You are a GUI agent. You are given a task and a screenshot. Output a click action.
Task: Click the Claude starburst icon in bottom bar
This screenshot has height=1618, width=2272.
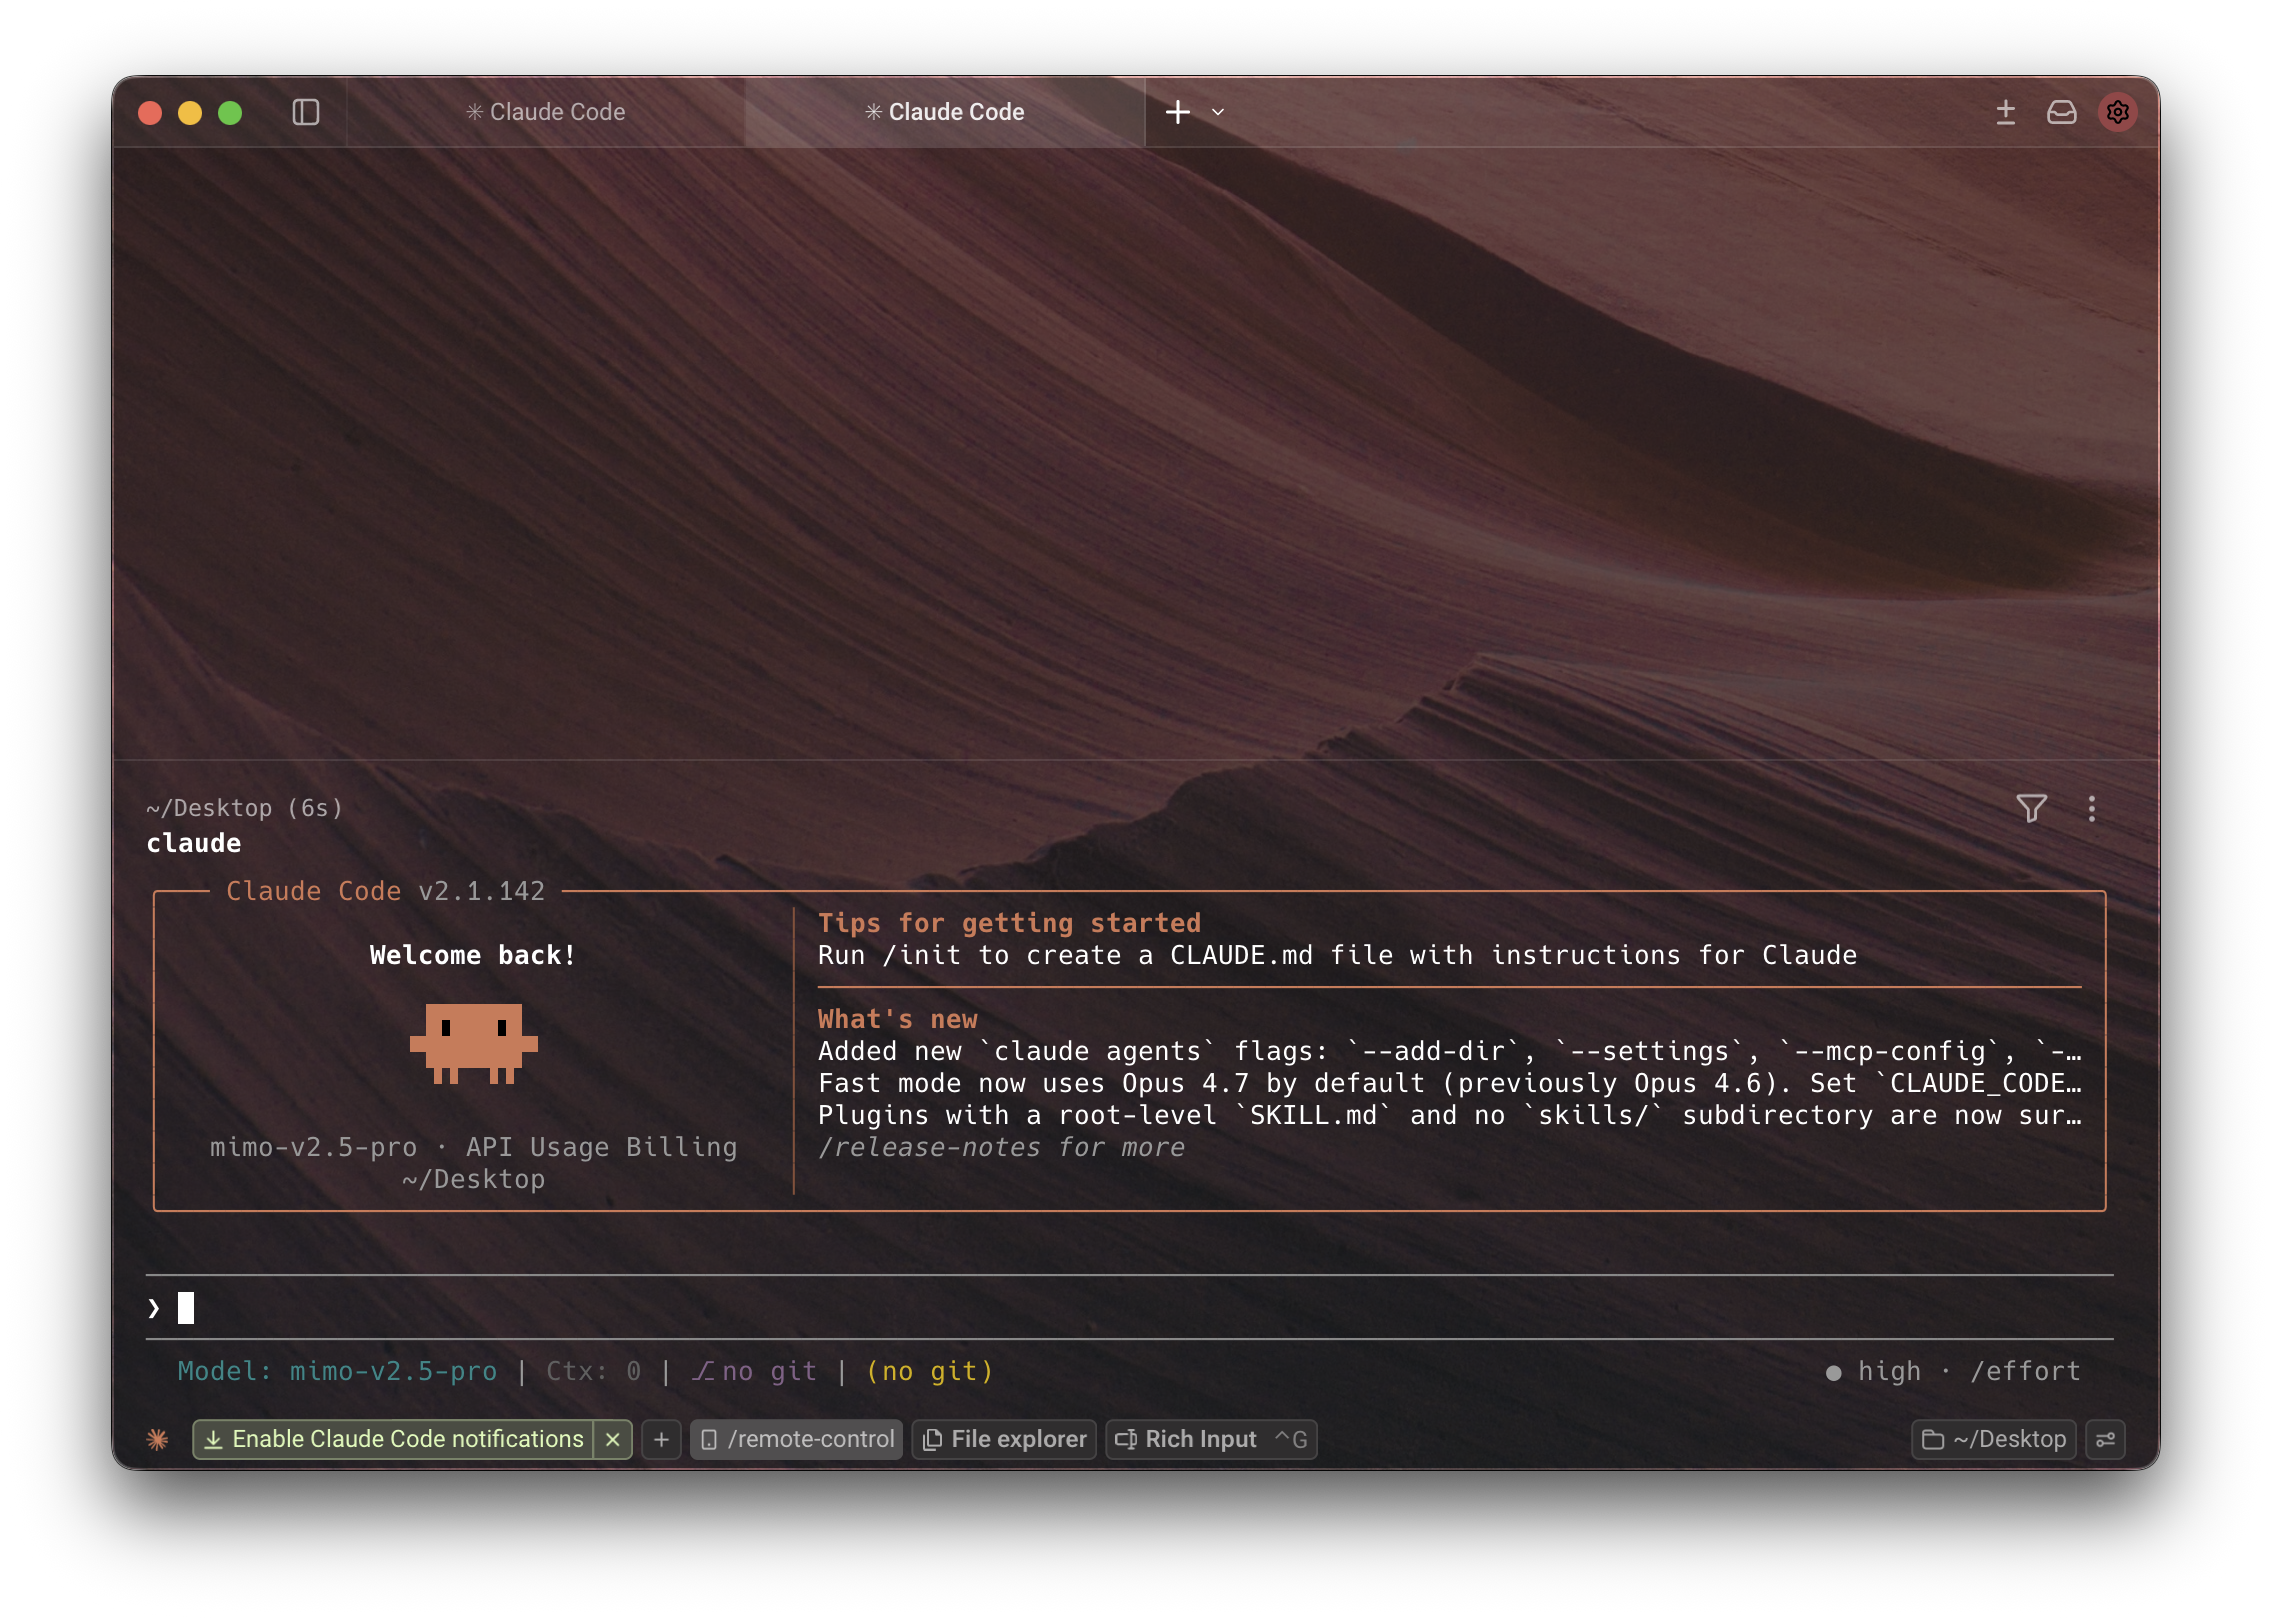tap(157, 1439)
